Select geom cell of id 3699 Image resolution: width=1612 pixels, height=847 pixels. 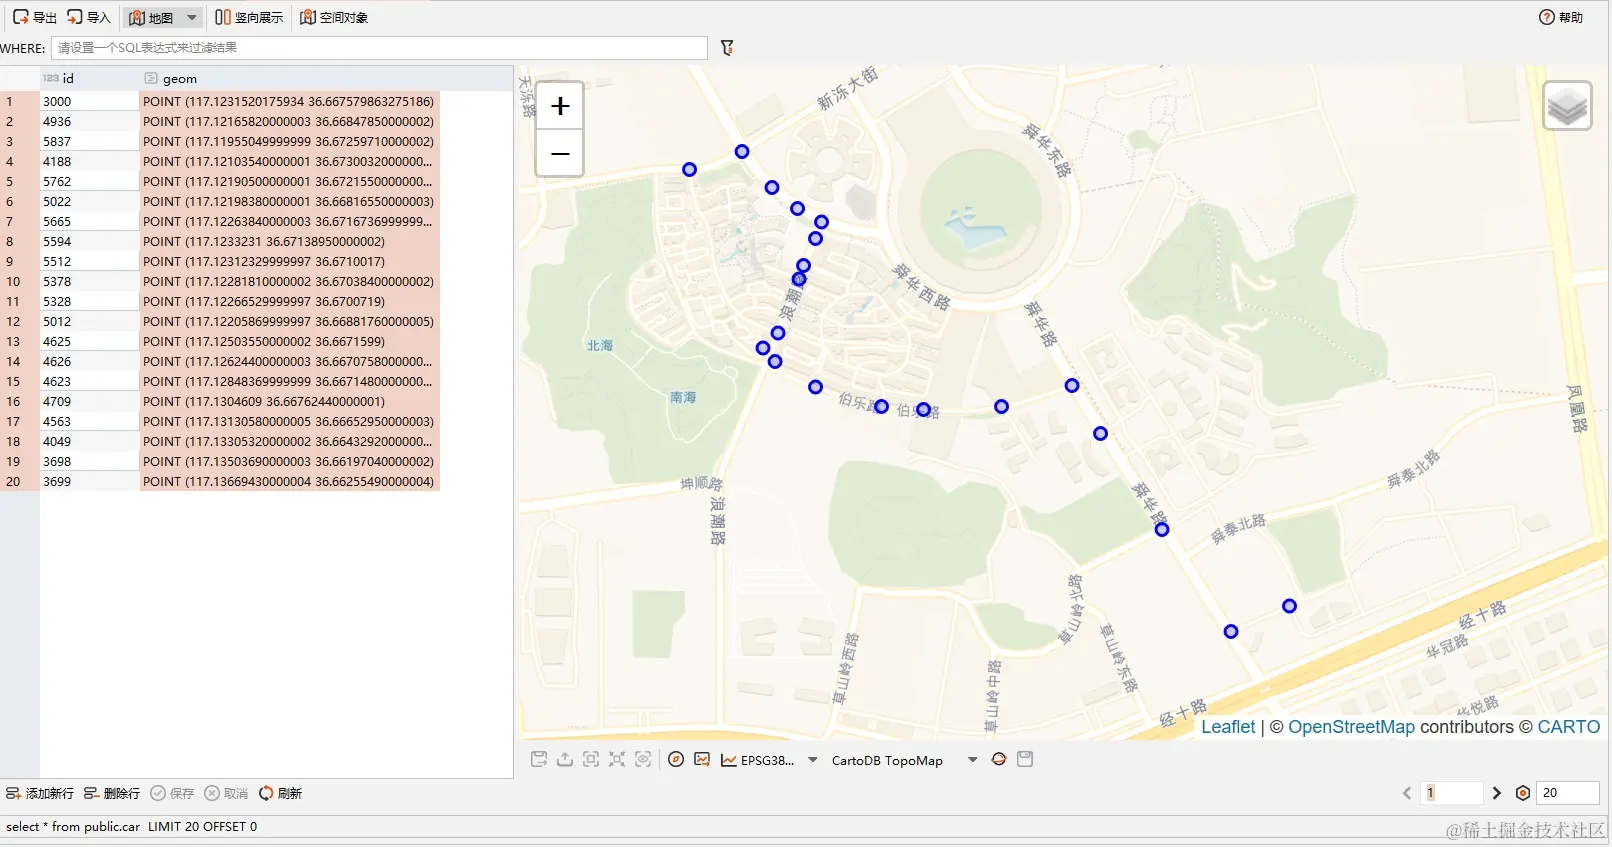coord(289,481)
